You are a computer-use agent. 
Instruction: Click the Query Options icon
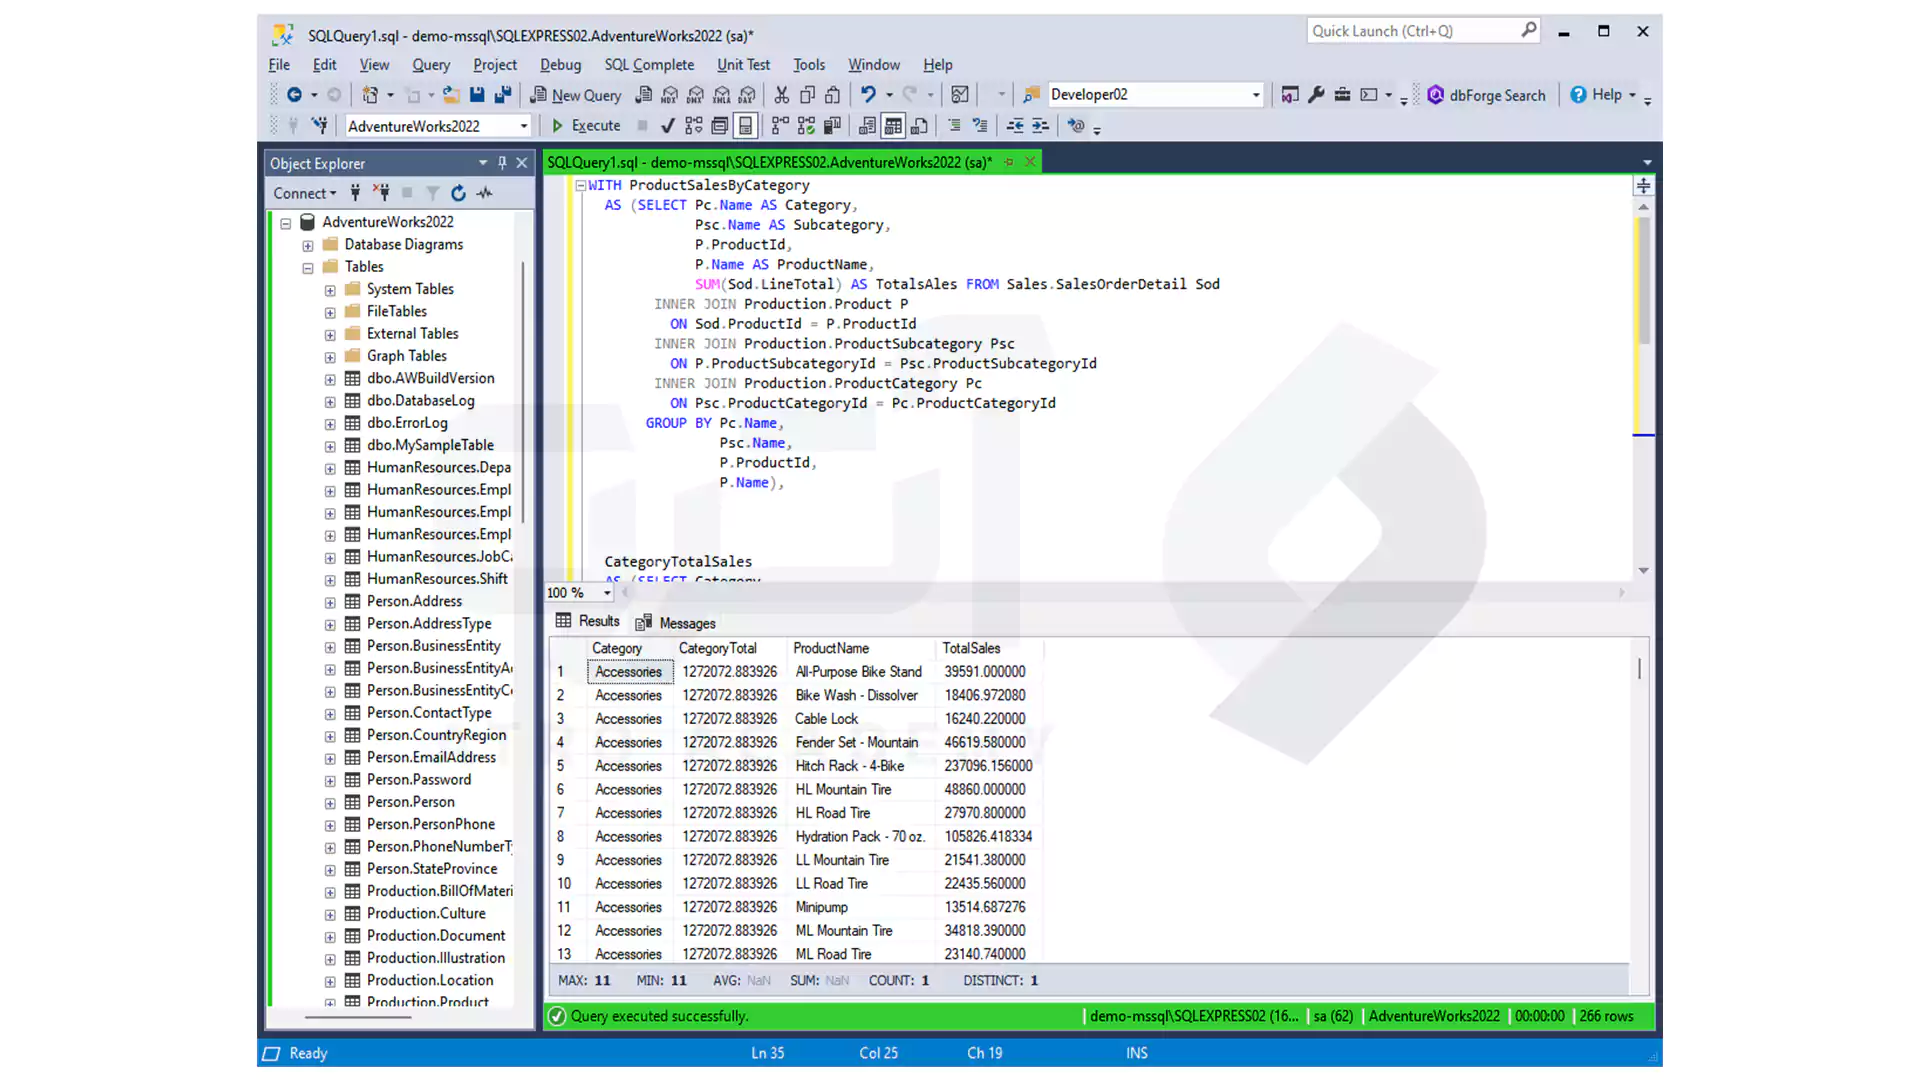click(719, 126)
